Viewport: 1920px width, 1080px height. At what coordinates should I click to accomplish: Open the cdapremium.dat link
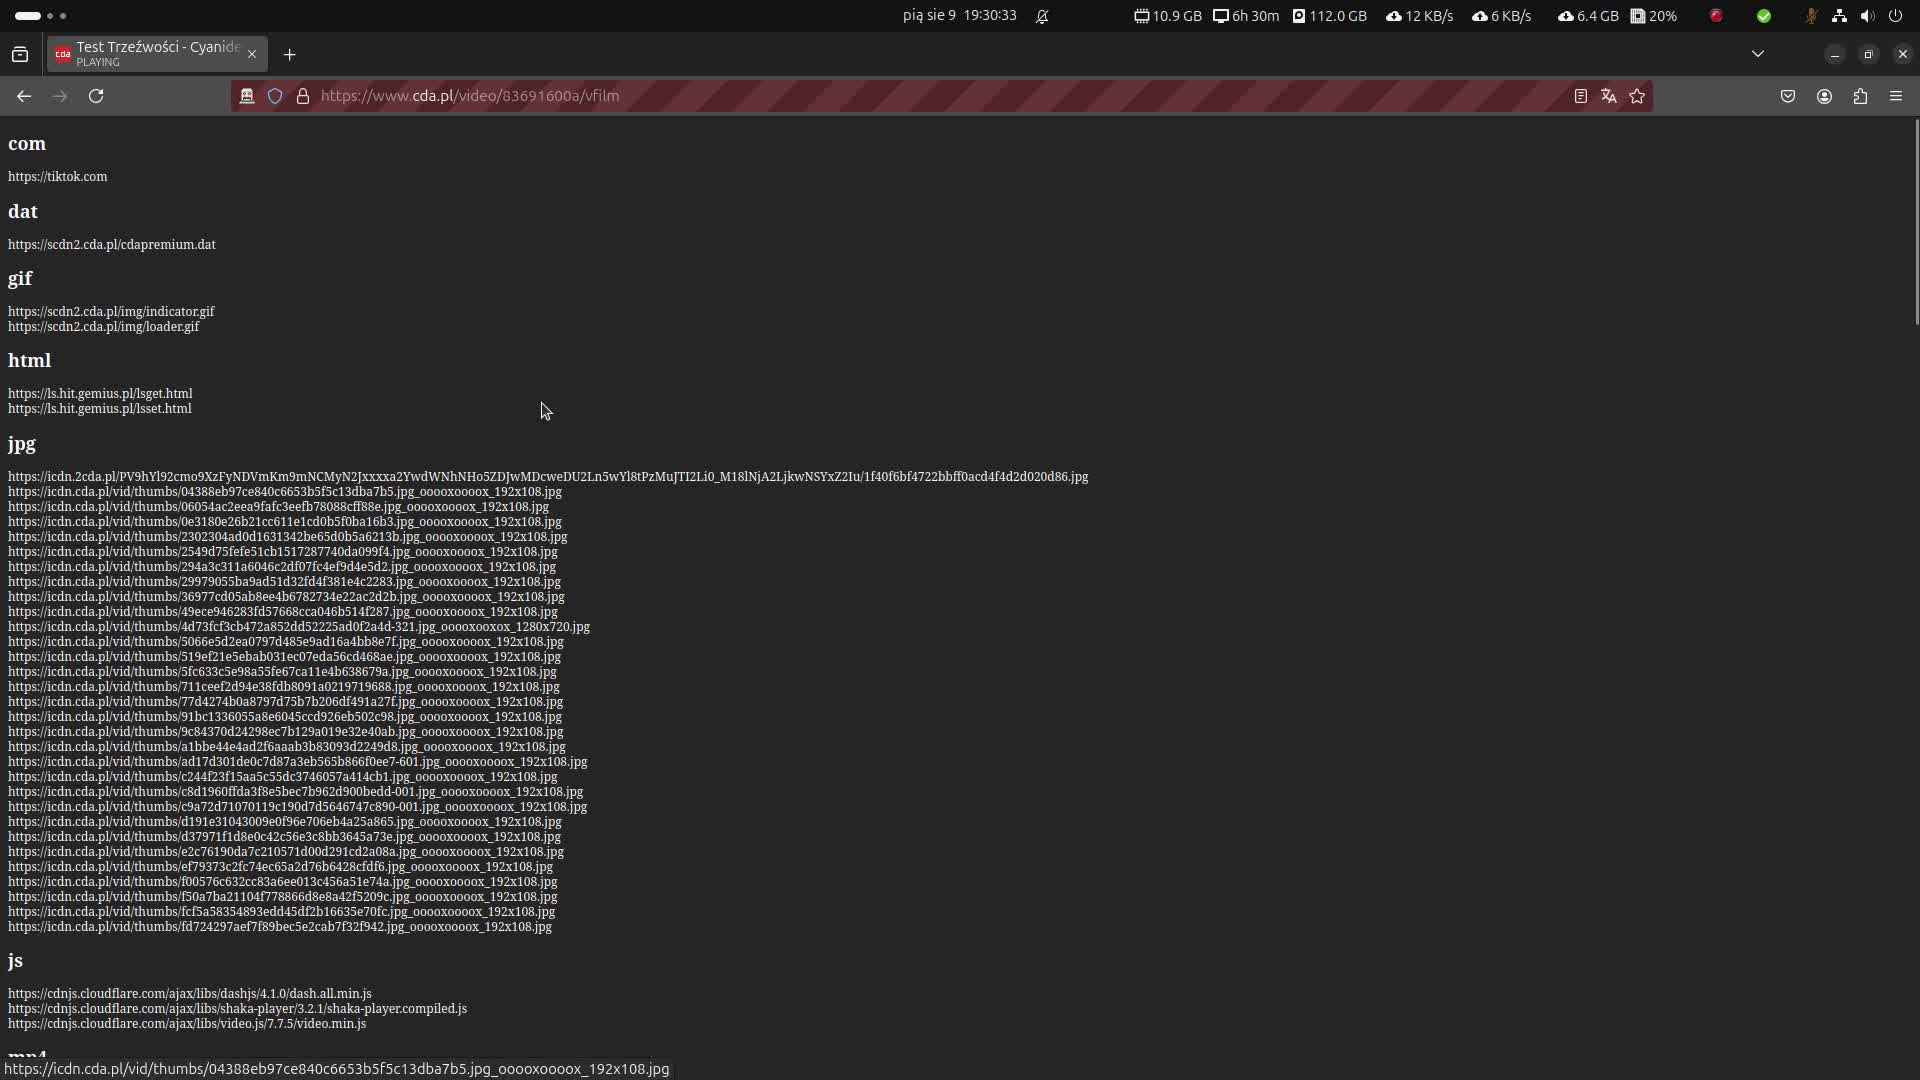pos(112,245)
